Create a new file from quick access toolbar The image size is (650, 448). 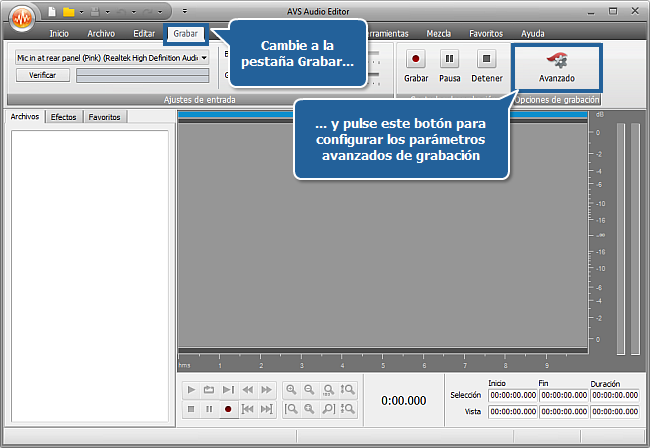point(52,12)
